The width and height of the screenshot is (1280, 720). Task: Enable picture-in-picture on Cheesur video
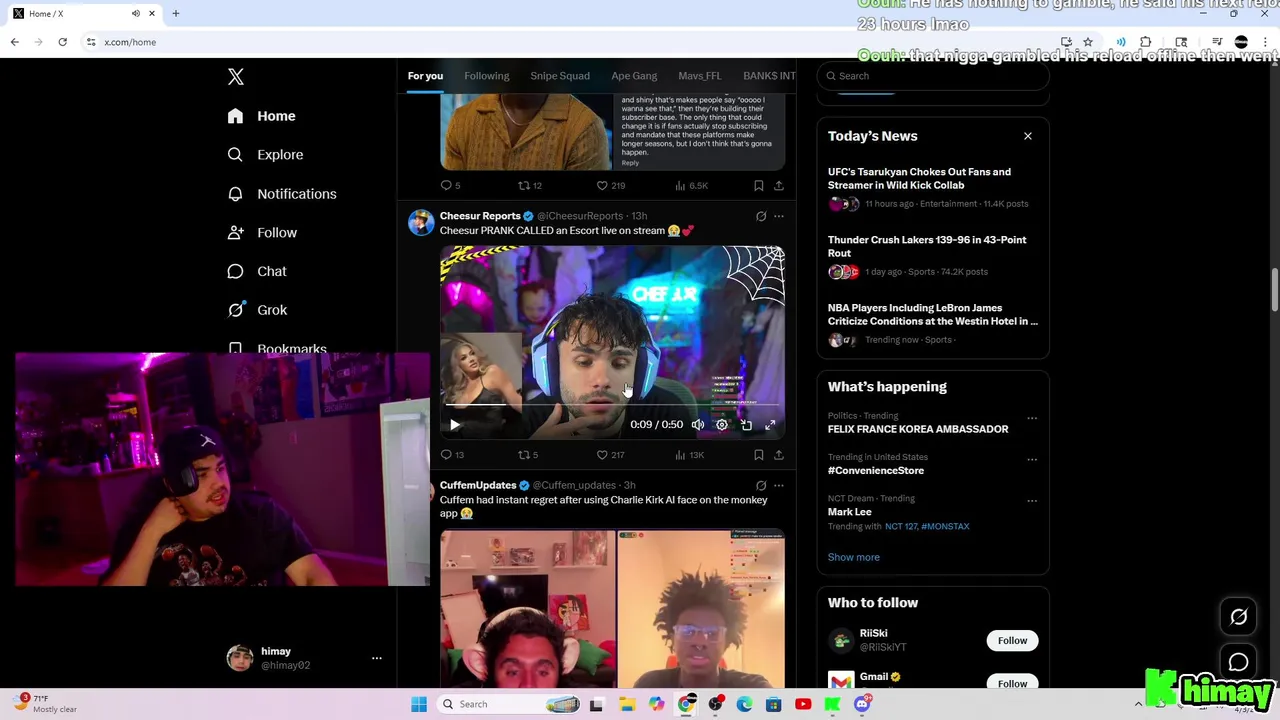(x=746, y=425)
